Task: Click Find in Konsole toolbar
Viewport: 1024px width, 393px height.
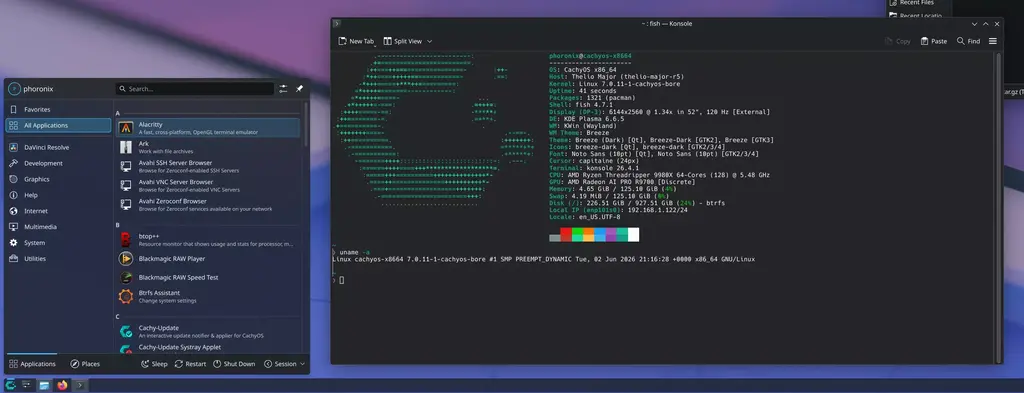Action: click(968, 41)
